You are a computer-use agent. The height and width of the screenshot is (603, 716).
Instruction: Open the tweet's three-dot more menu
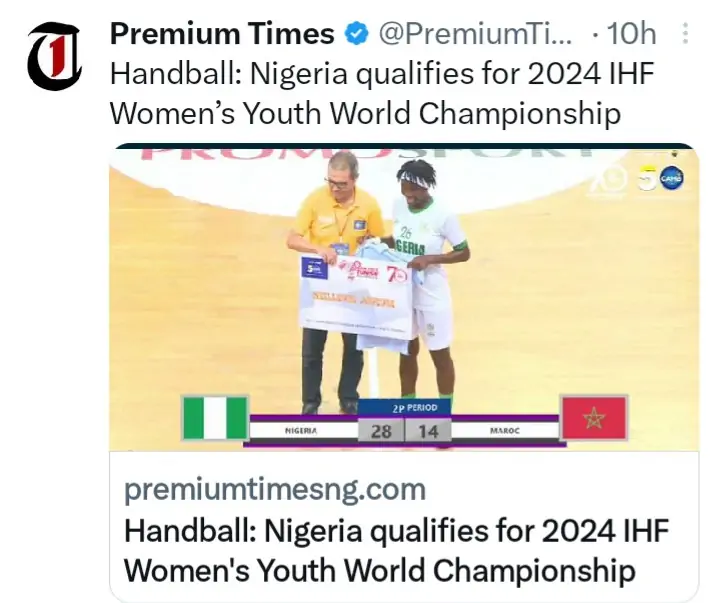click(685, 34)
